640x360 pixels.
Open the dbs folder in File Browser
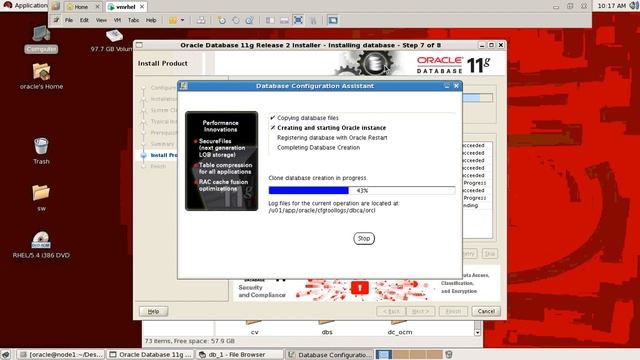(327, 329)
